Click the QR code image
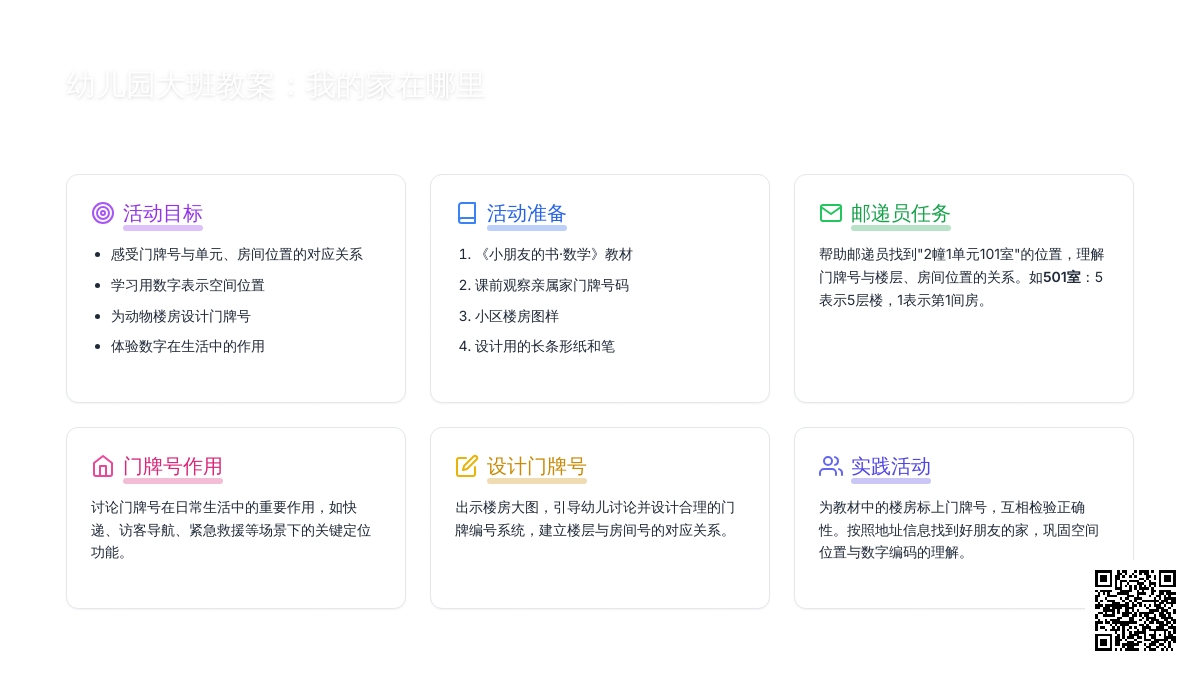 (1135, 611)
